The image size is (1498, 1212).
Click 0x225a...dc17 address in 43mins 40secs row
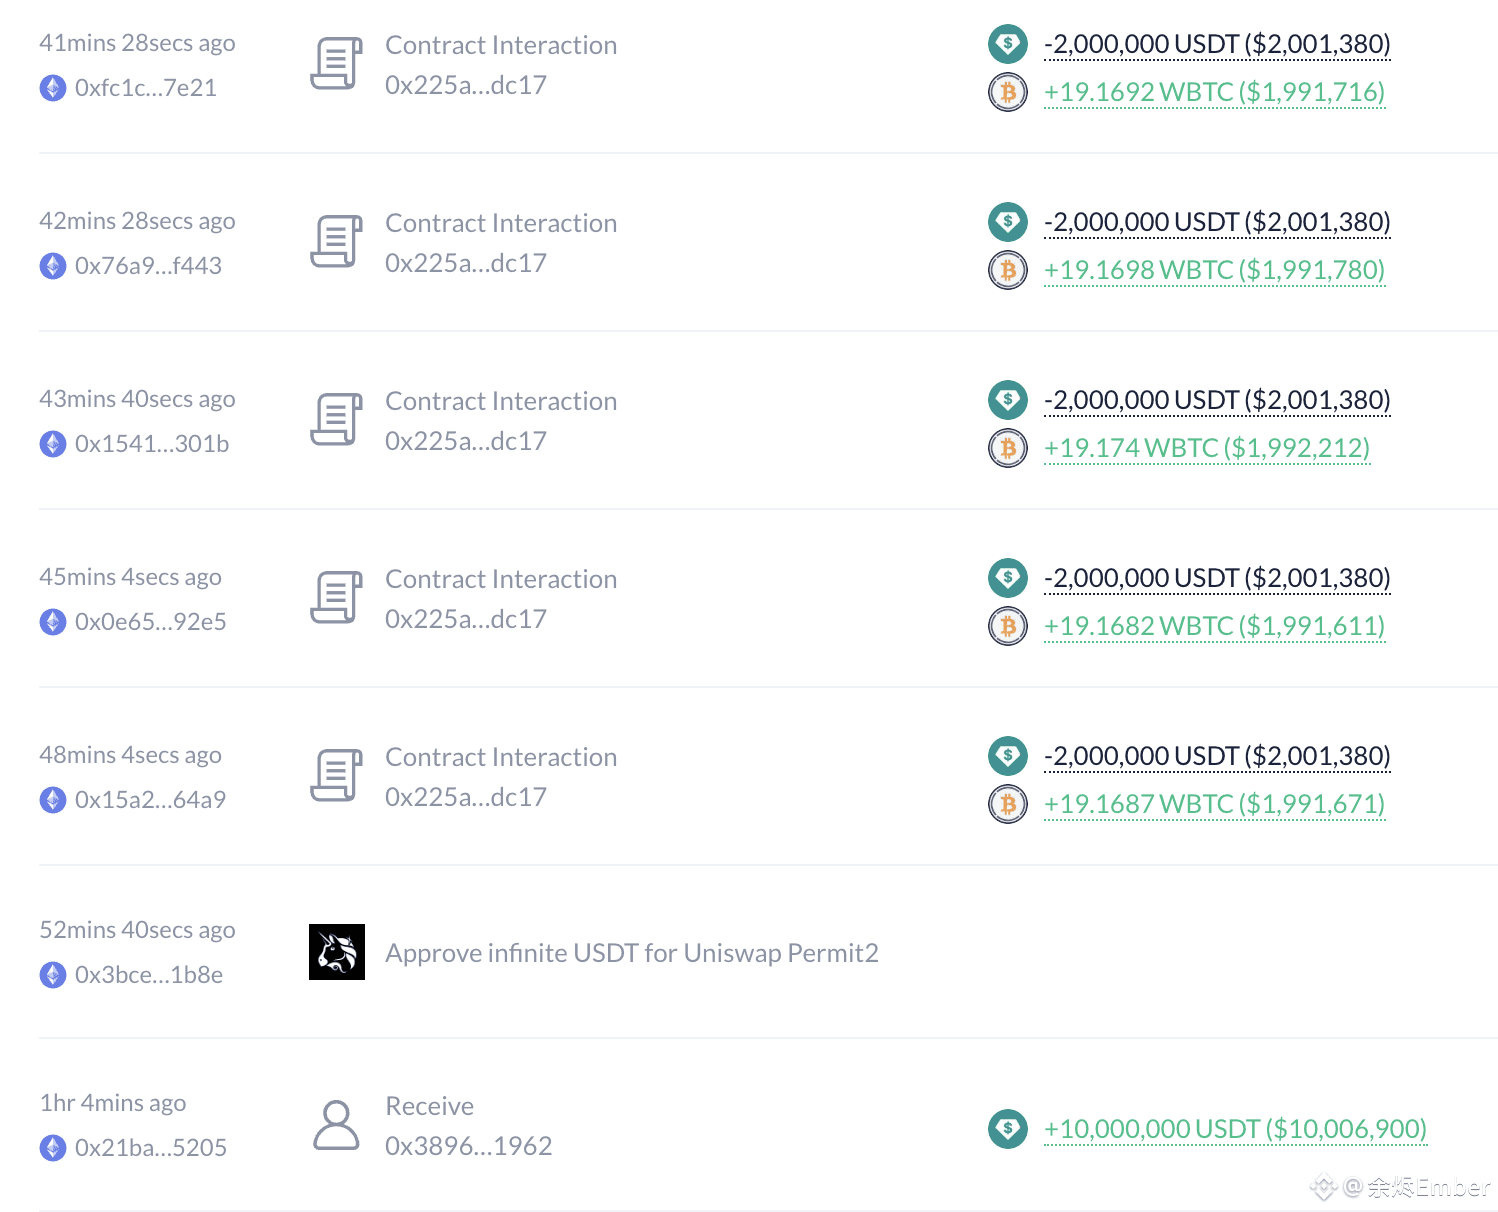[x=466, y=441]
